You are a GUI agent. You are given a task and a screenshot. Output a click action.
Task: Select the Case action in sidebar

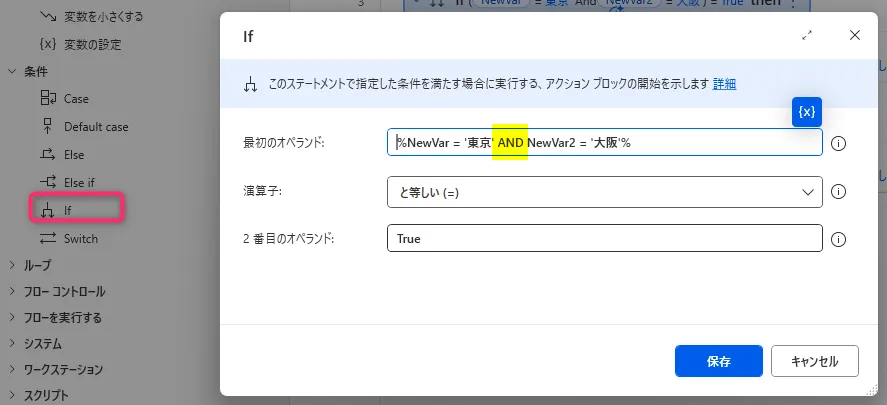coord(76,99)
